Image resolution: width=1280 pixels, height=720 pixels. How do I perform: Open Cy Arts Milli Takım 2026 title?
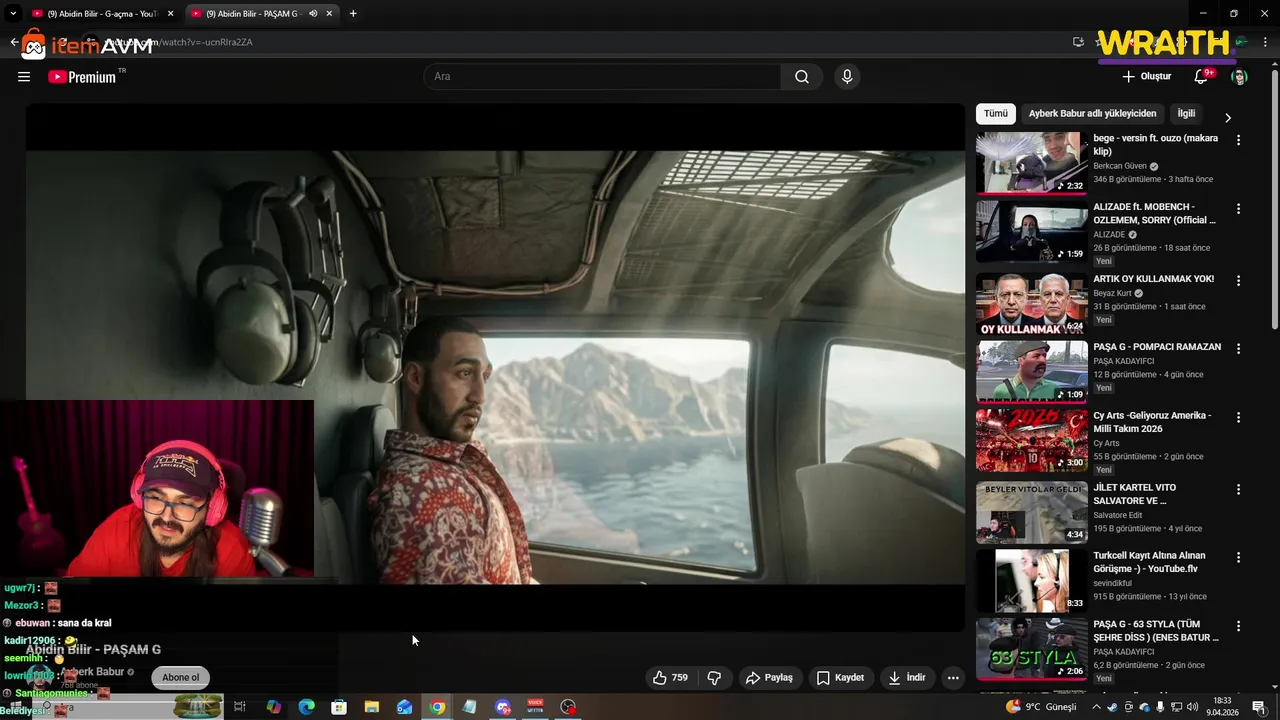pos(1152,422)
